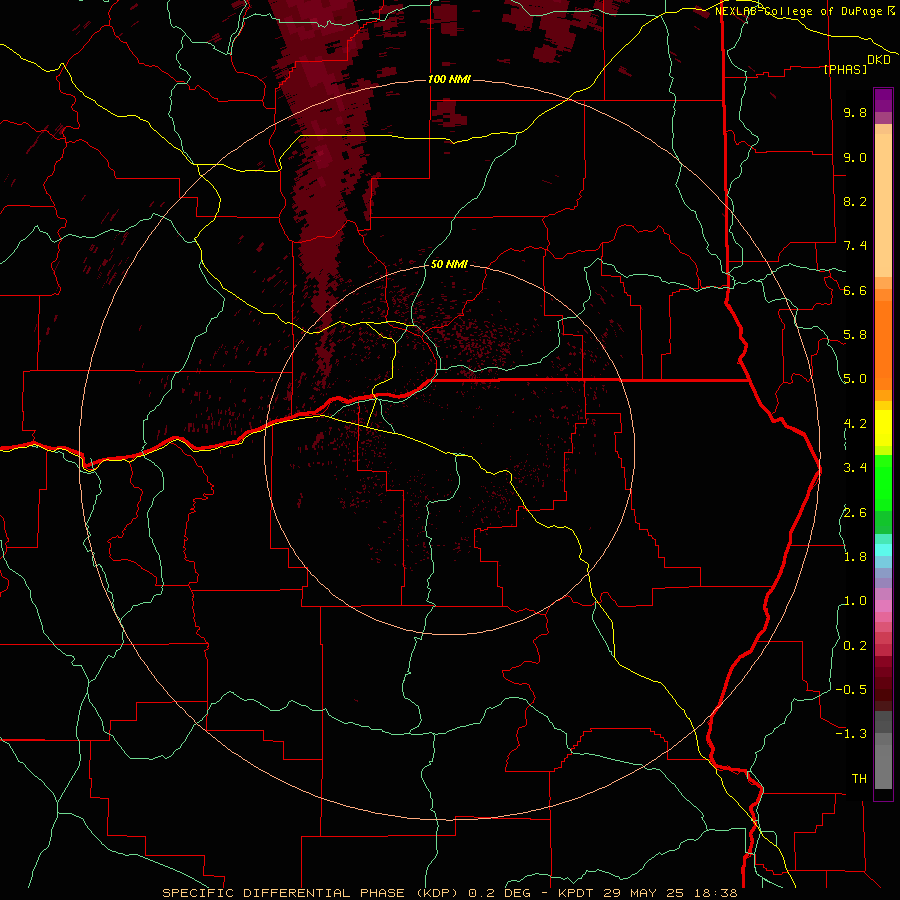Image resolution: width=900 pixels, height=900 pixels.
Task: Click the '0.2 DEG' elevation text in the caption
Action: coord(501,893)
